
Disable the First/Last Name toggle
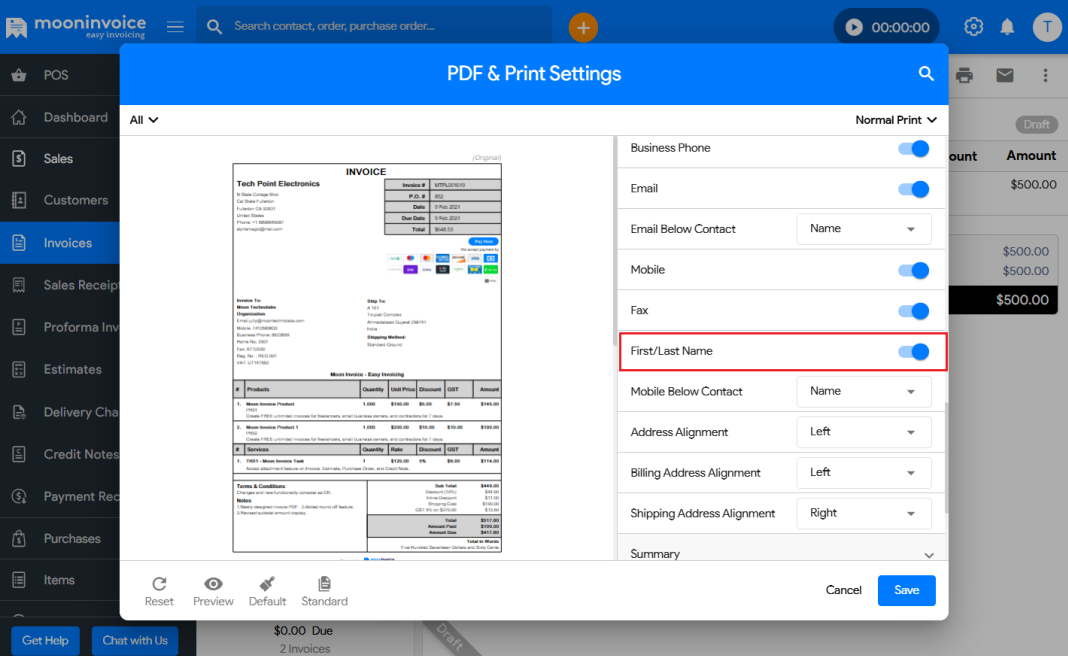point(913,351)
